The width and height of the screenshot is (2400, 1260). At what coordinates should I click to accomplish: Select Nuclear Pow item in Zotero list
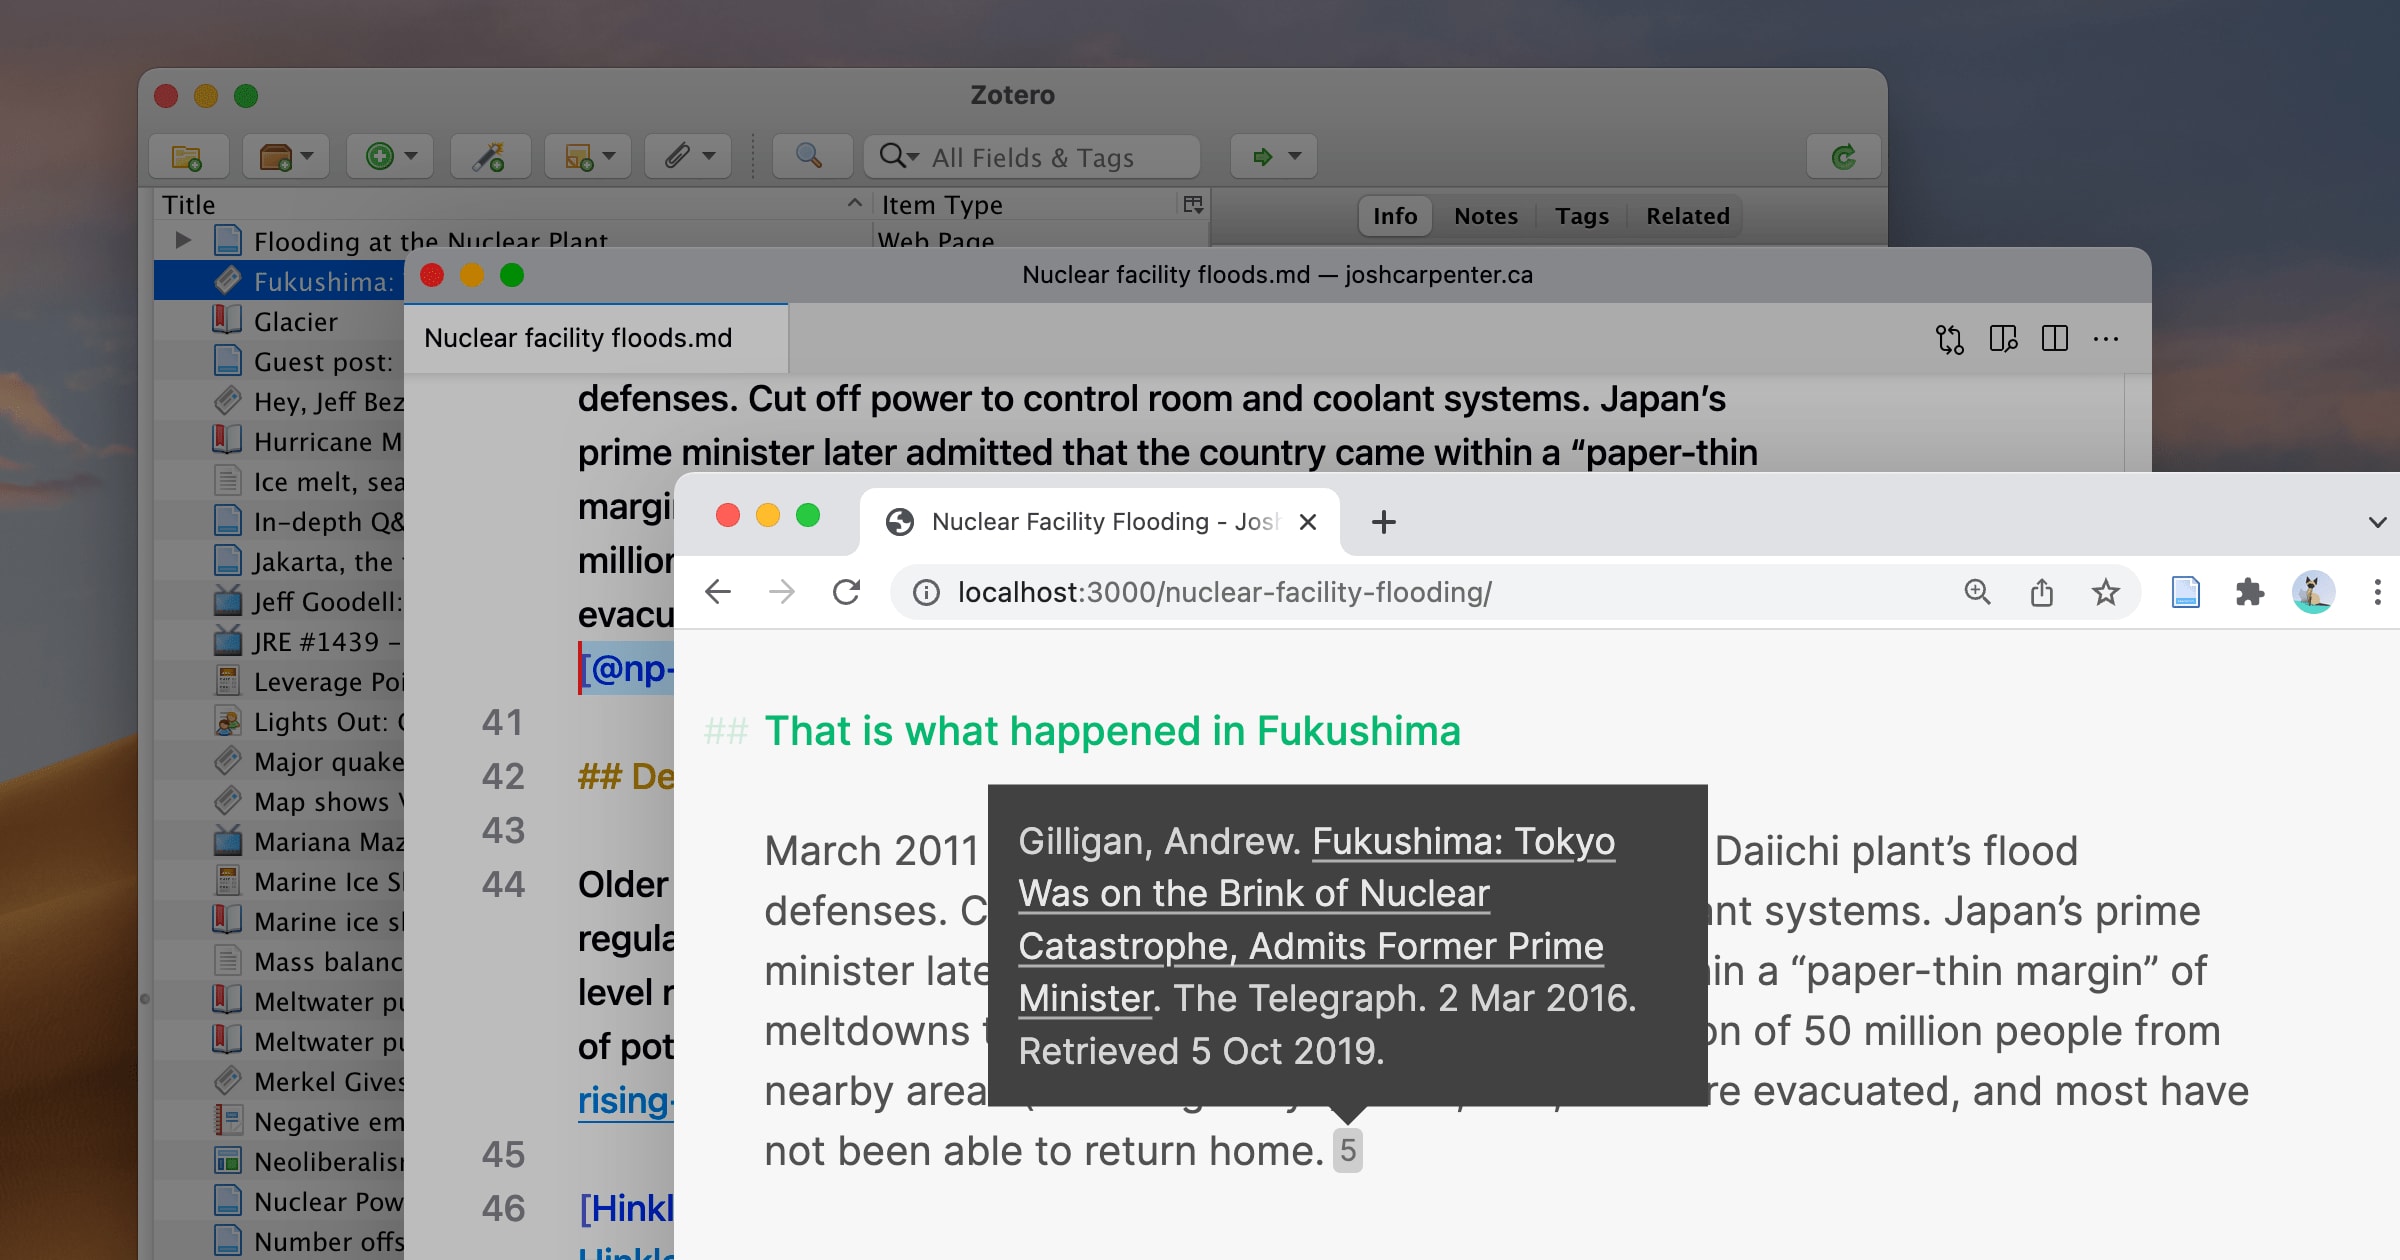click(280, 1201)
